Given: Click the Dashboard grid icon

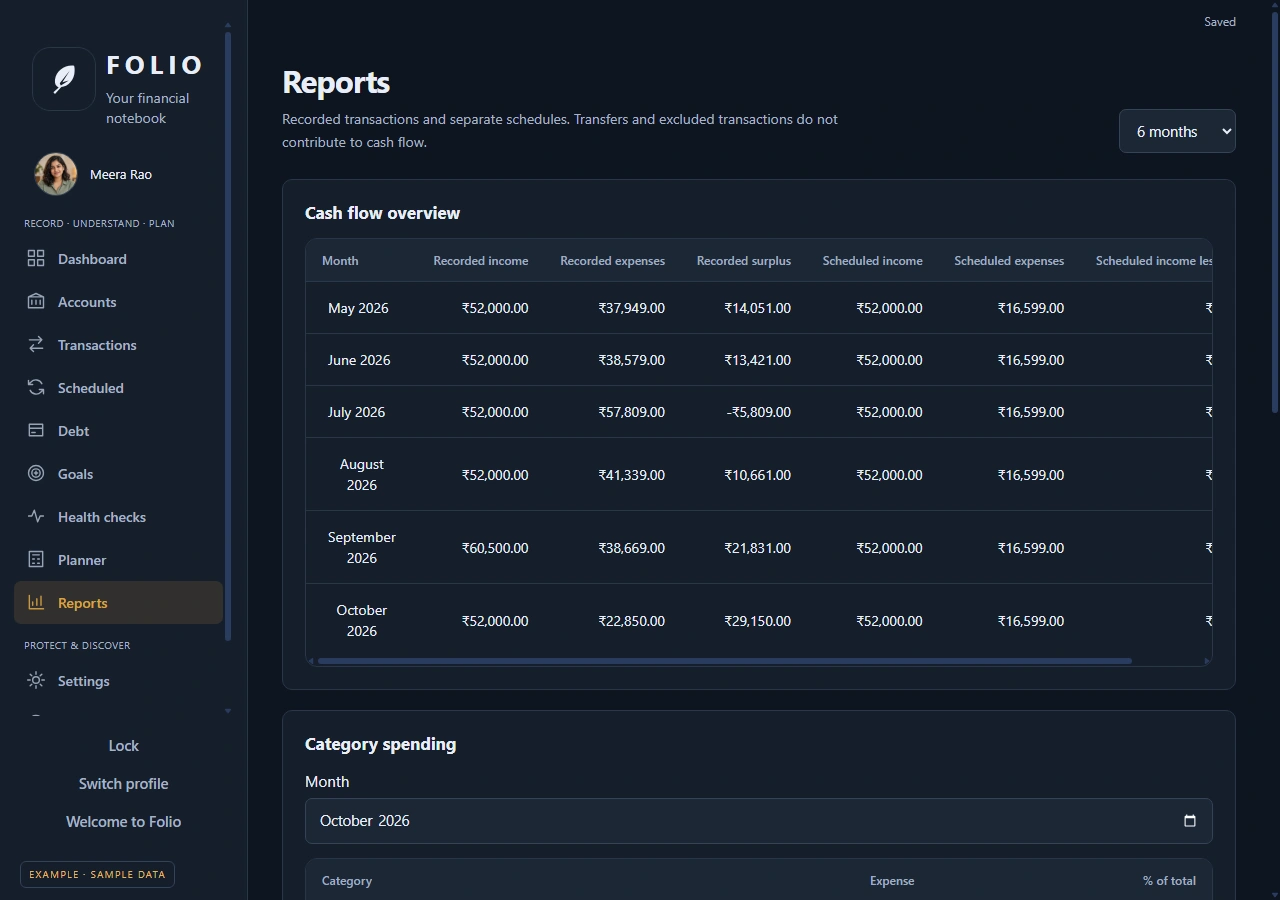Looking at the screenshot, I should (x=36, y=259).
